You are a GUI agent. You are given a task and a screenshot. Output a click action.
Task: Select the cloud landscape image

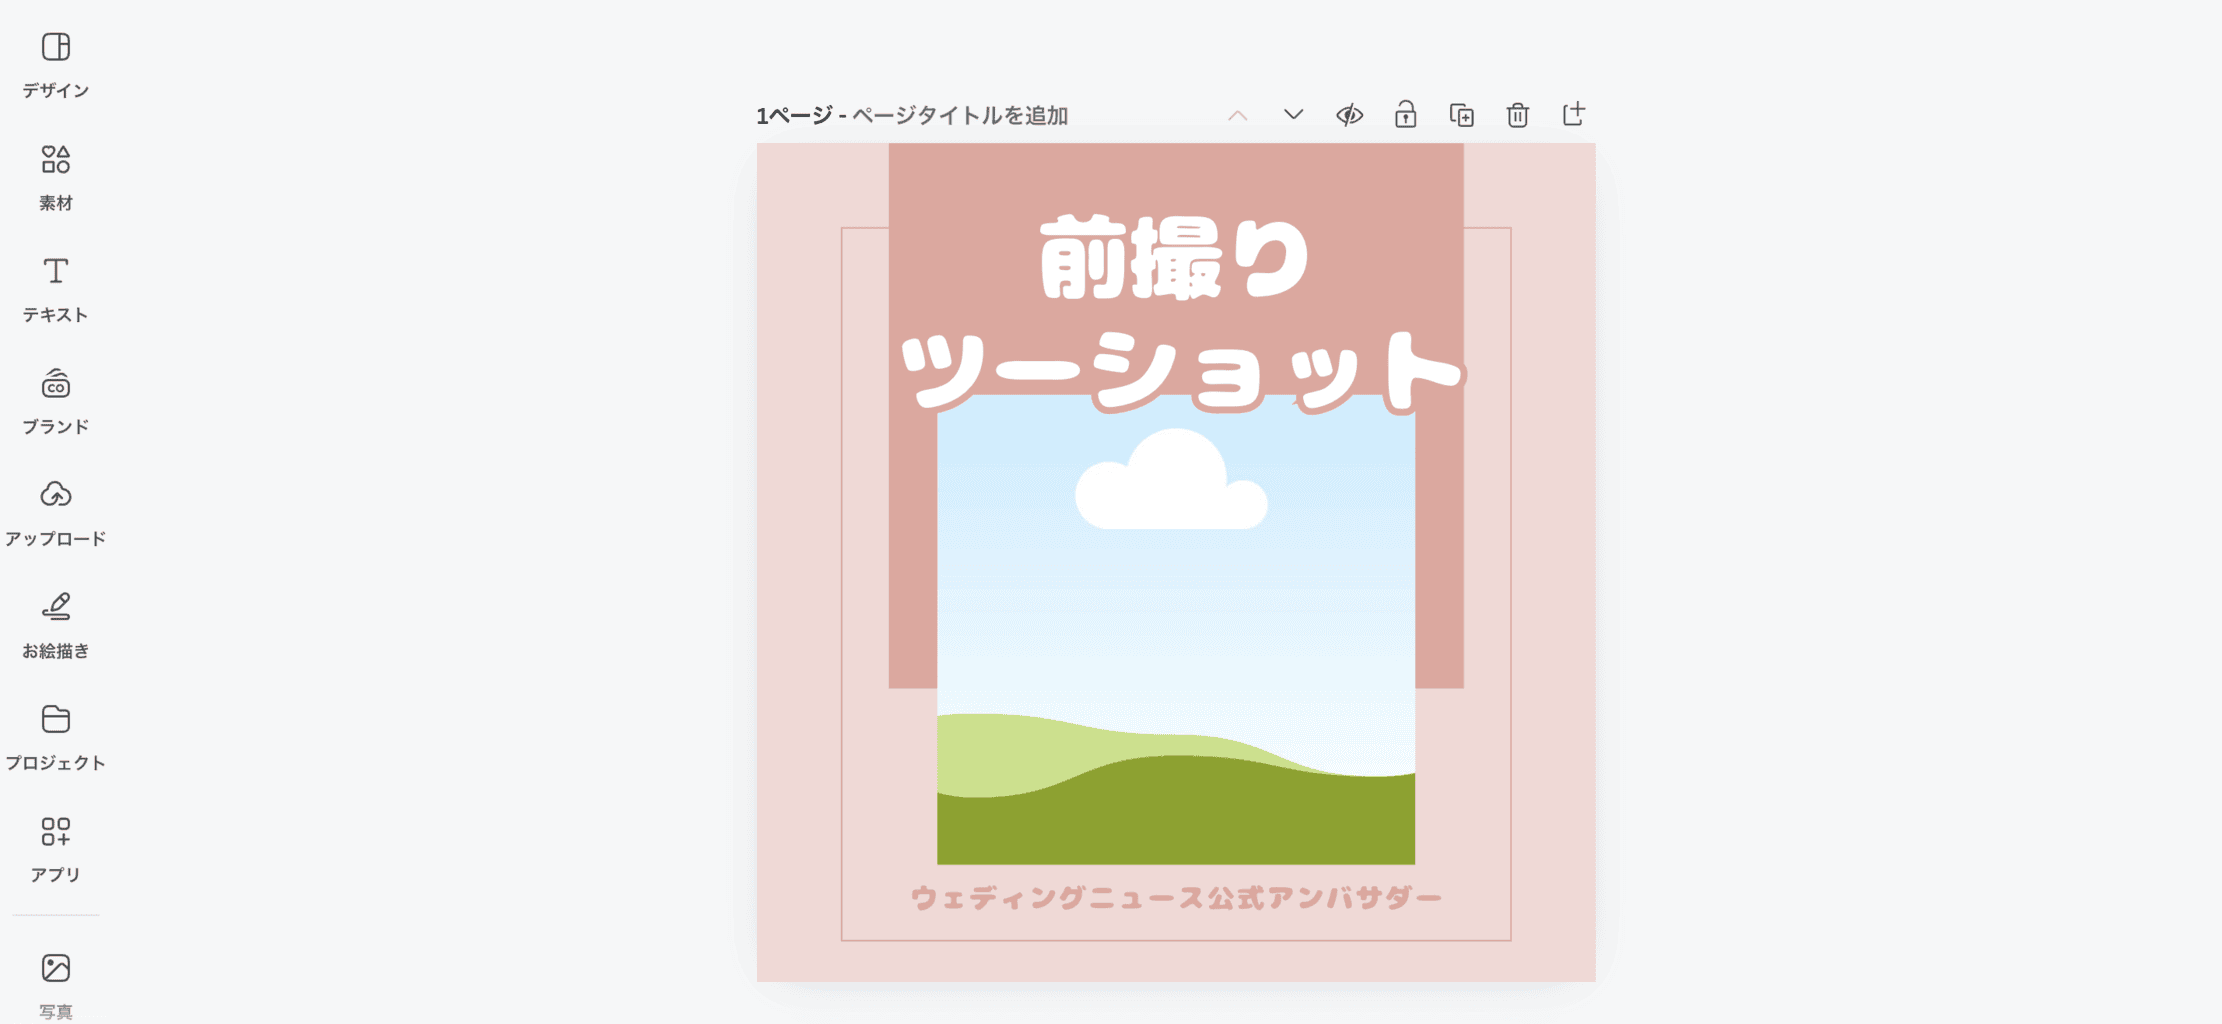click(1176, 629)
